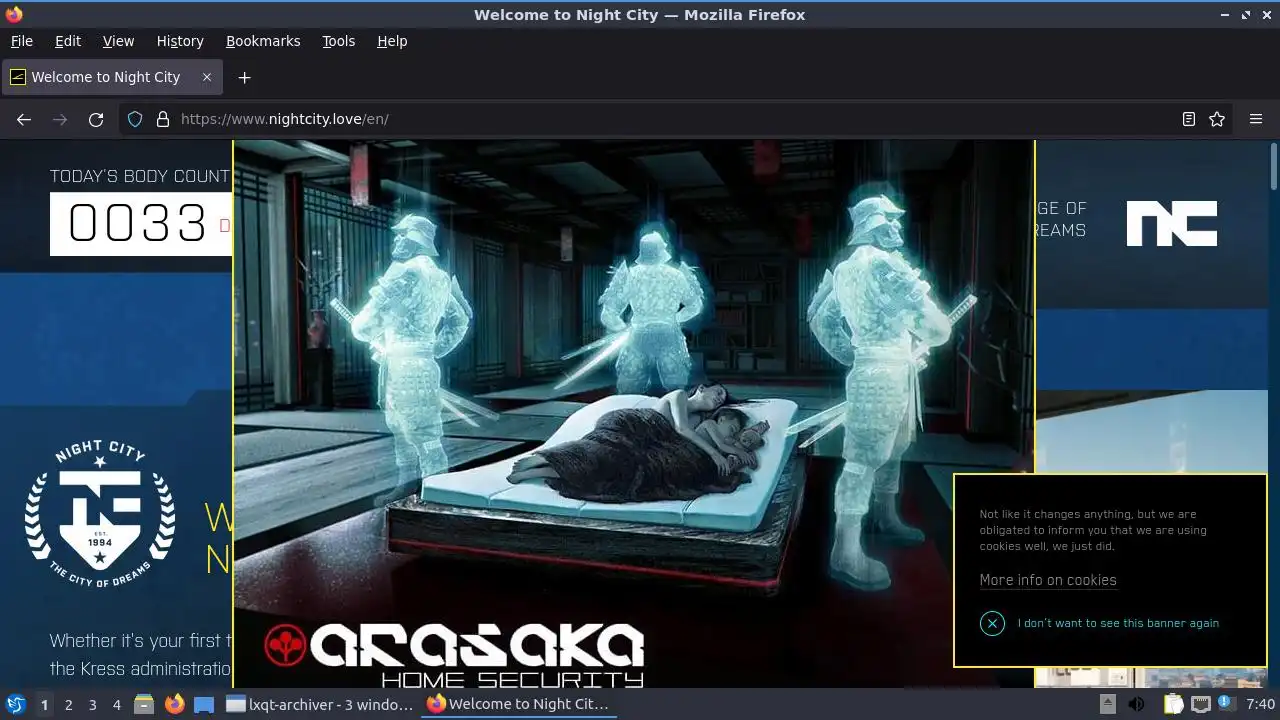The height and width of the screenshot is (720, 1280).
Task: Bookmark this page with the star icon
Action: click(1217, 119)
